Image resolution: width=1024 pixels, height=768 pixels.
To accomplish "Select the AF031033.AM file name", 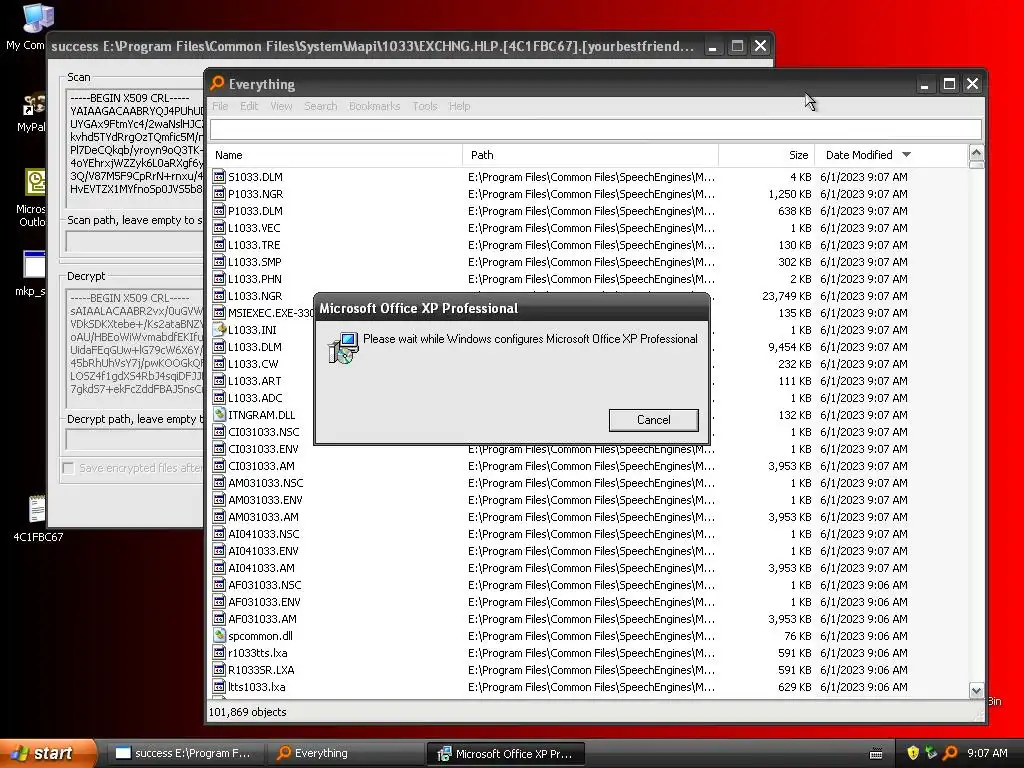I will [x=263, y=618].
